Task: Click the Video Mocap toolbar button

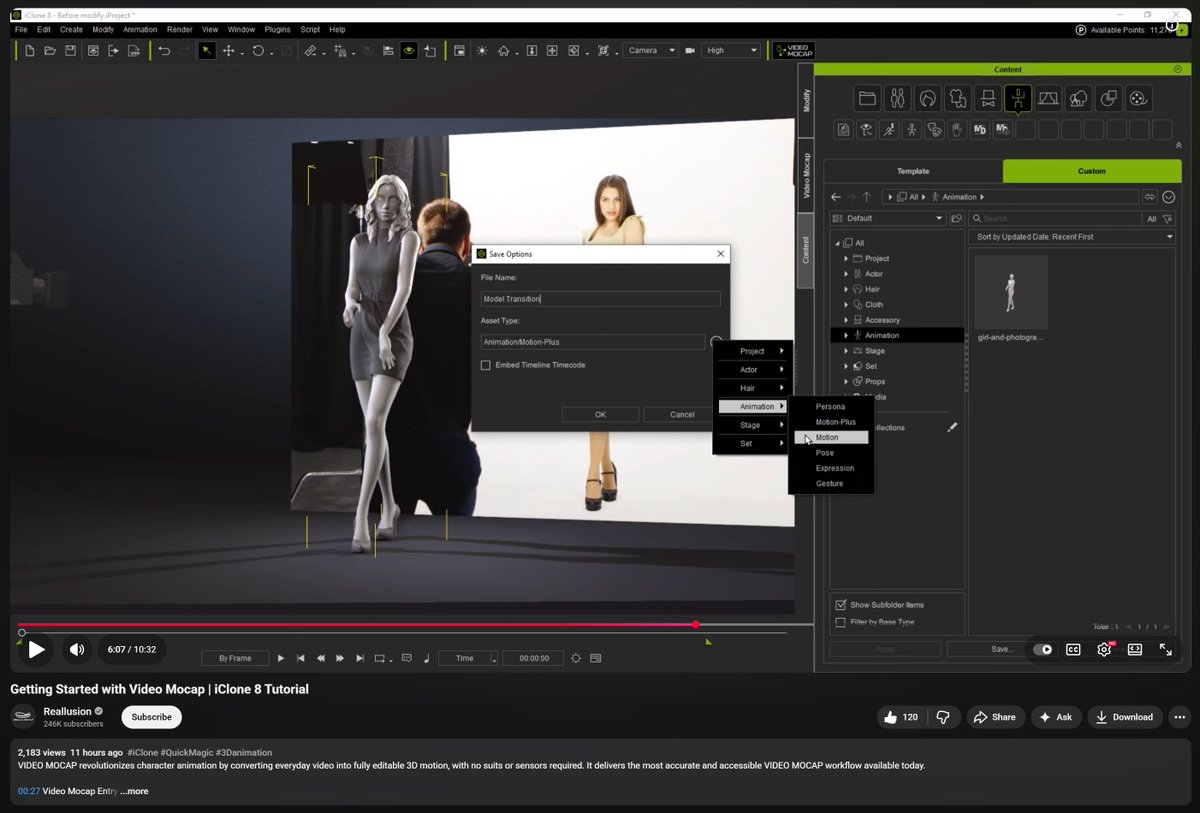Action: (794, 50)
